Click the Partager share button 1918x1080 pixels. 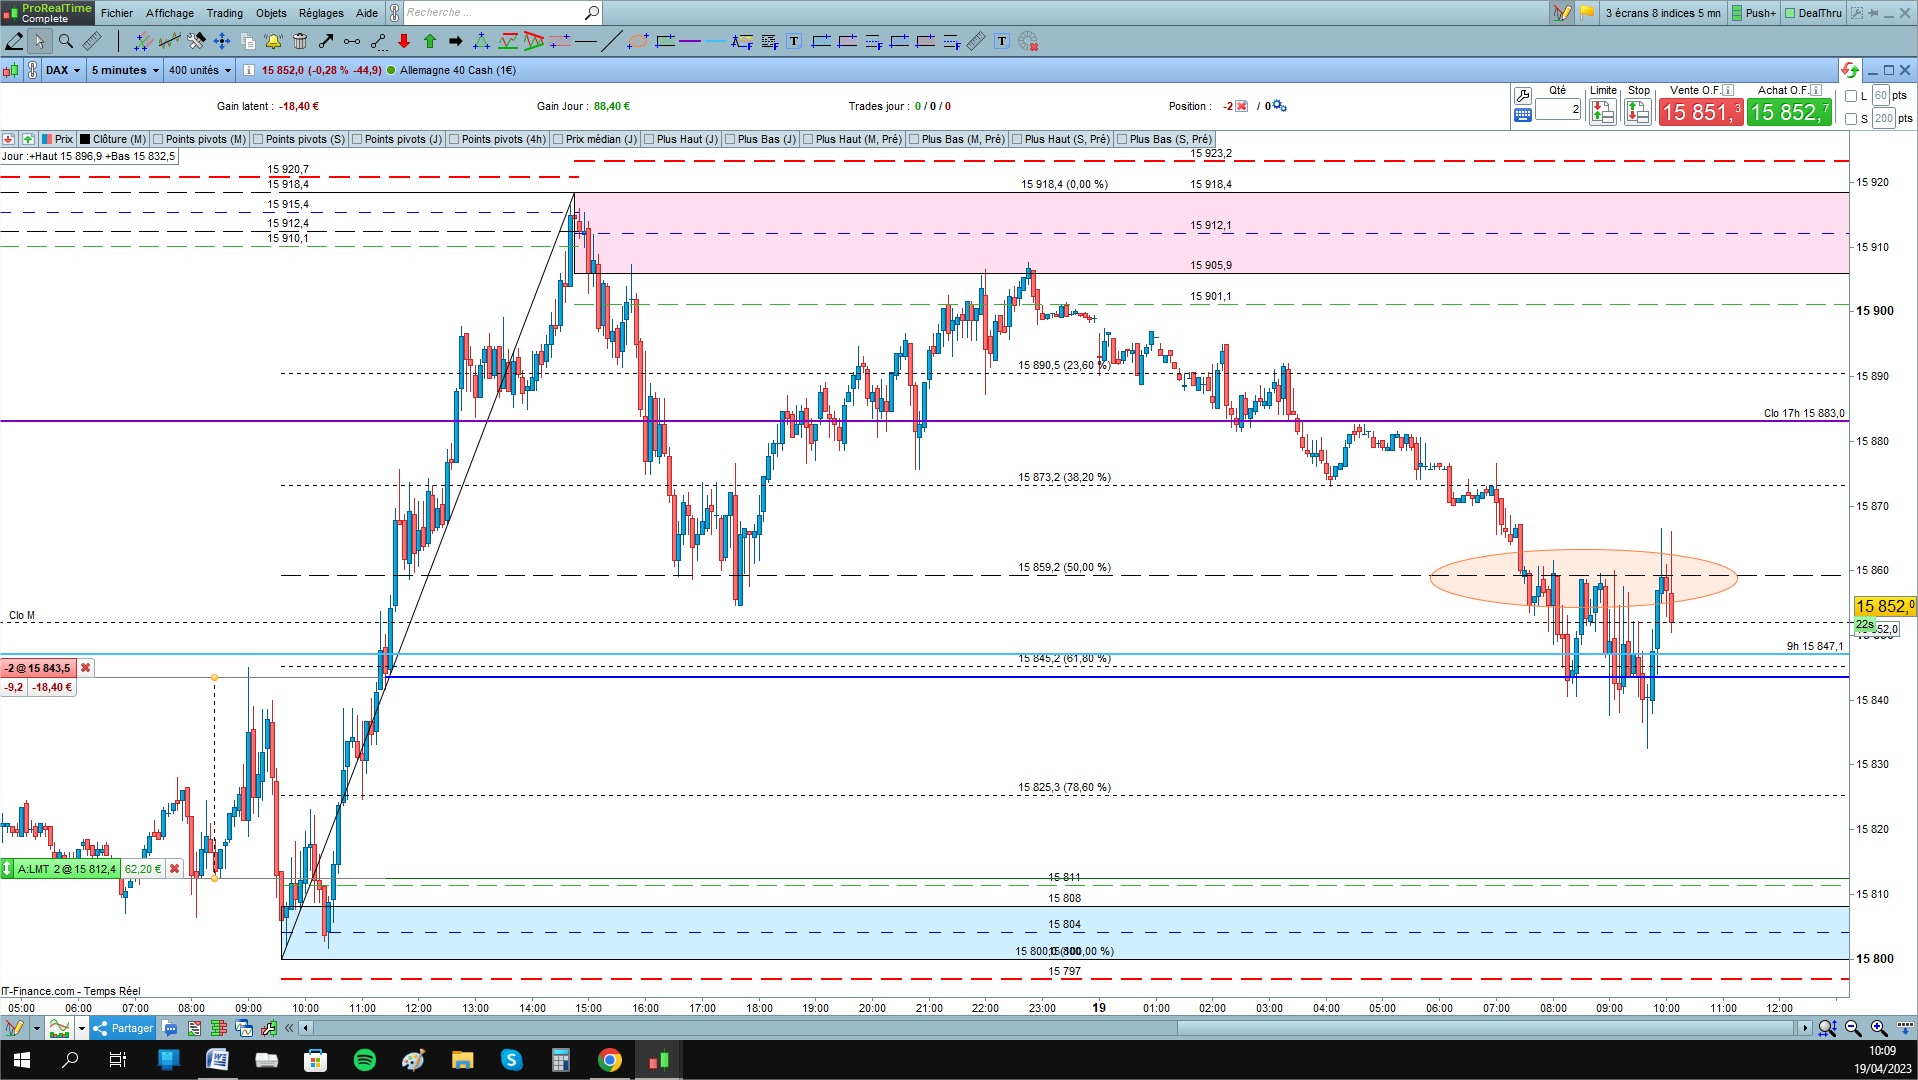(123, 1028)
